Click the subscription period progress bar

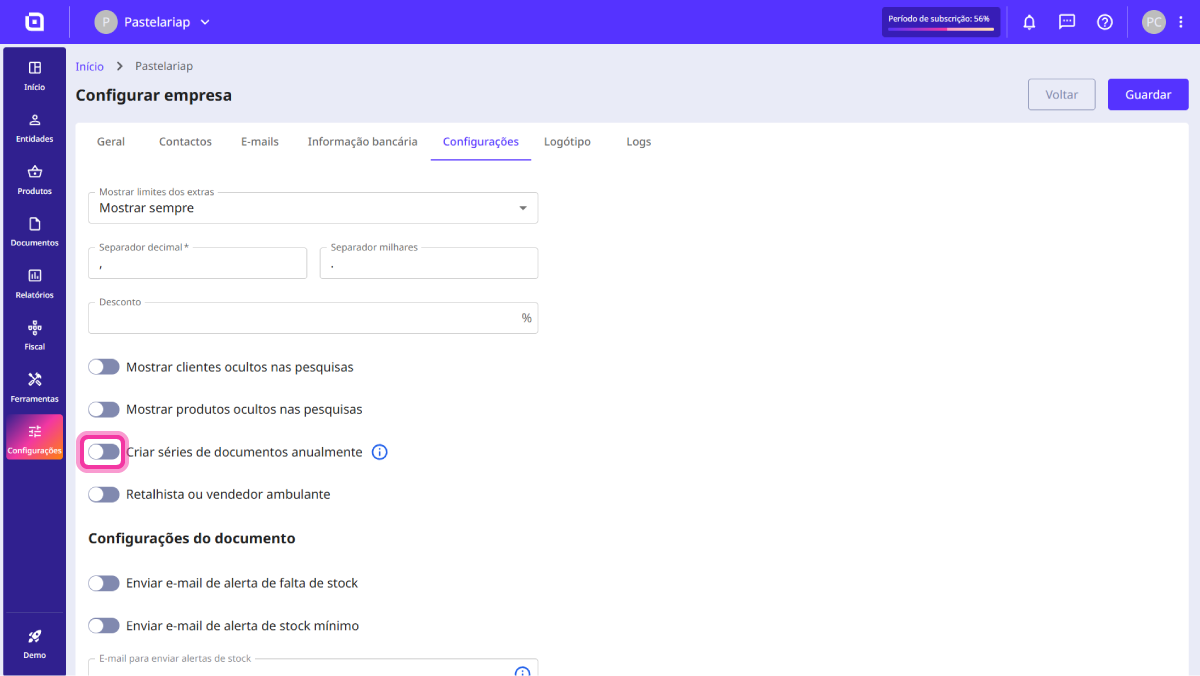(x=941, y=30)
